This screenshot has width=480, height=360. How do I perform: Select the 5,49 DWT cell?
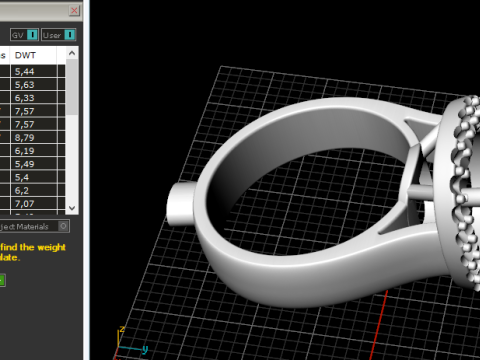34,164
